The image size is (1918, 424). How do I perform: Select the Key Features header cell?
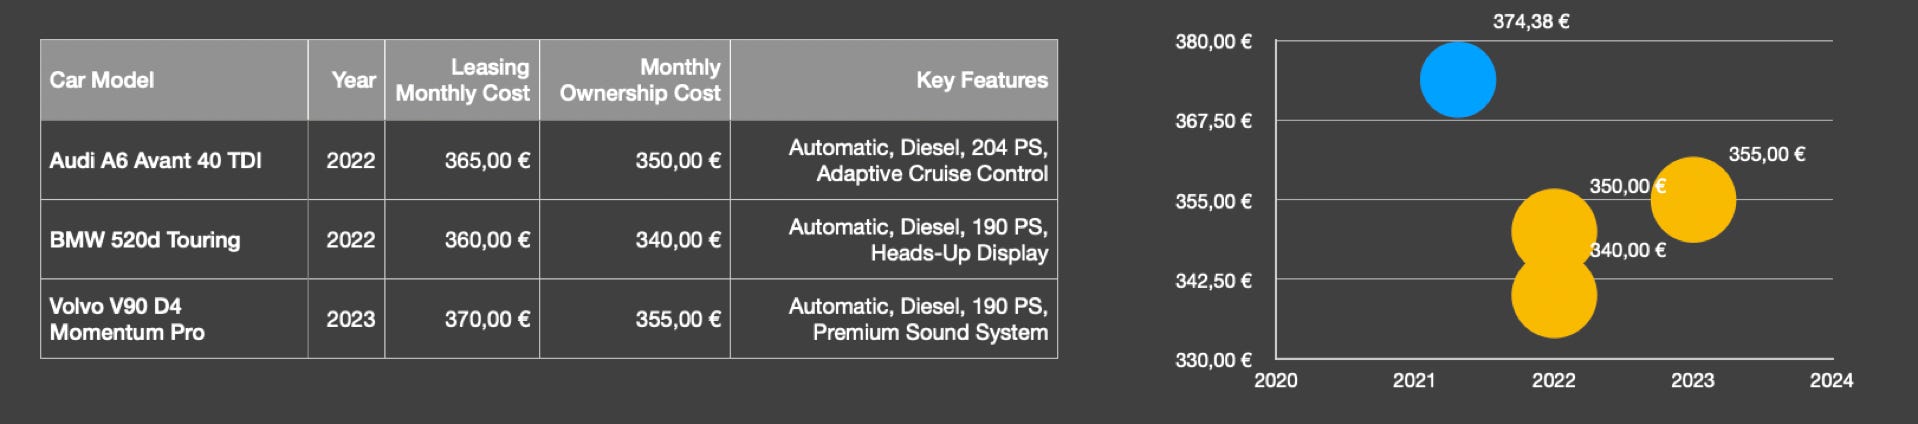coord(894,80)
